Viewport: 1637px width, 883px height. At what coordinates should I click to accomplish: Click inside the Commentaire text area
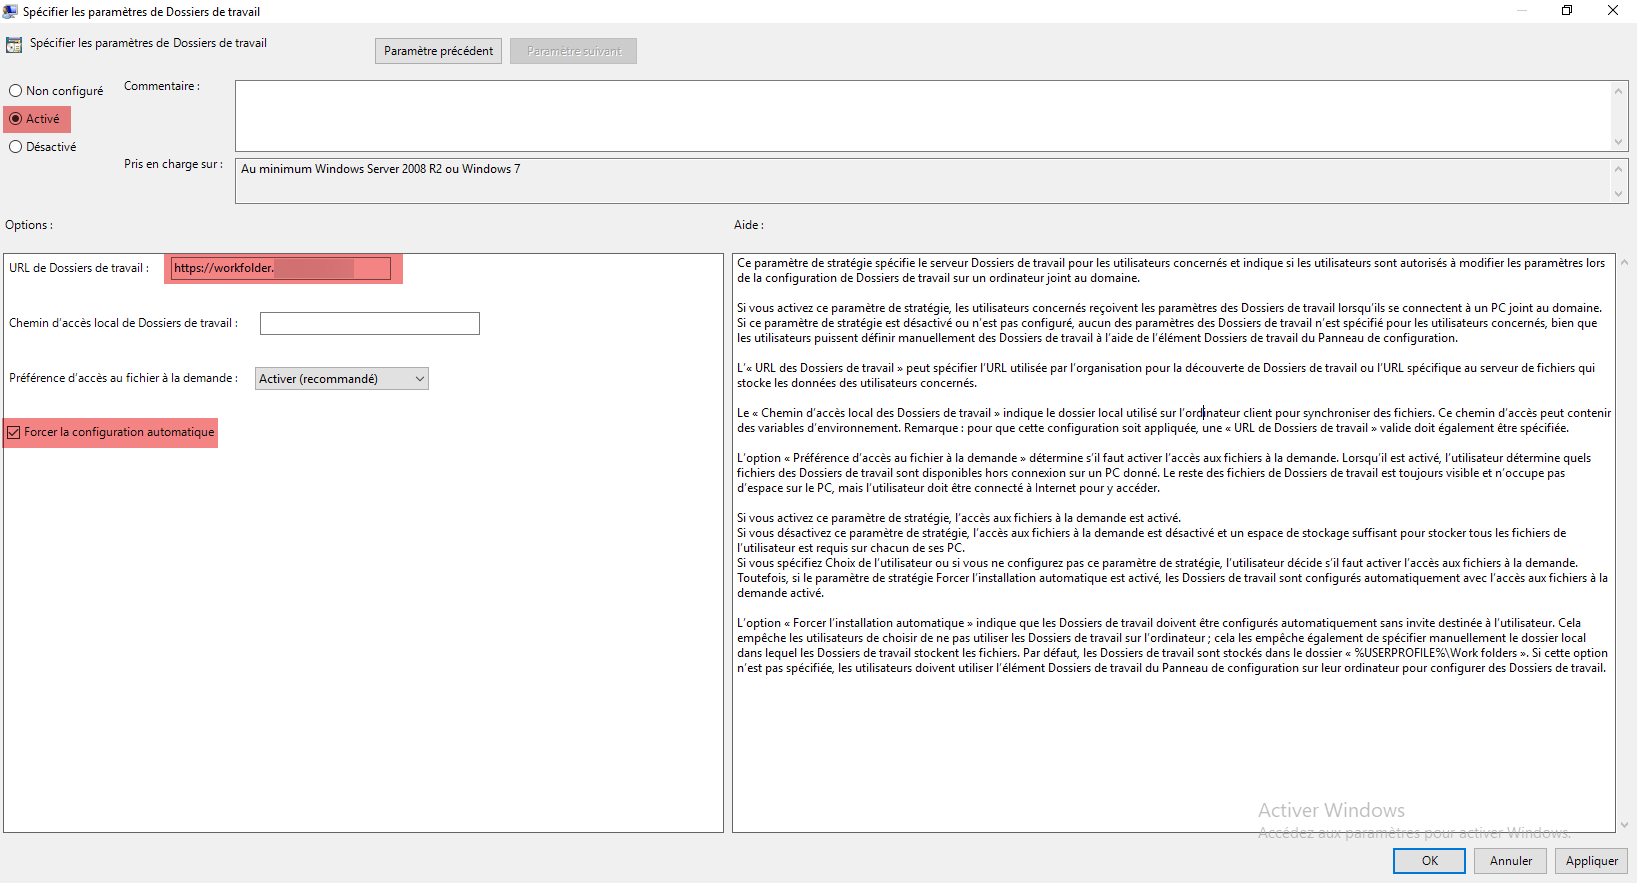(x=920, y=116)
